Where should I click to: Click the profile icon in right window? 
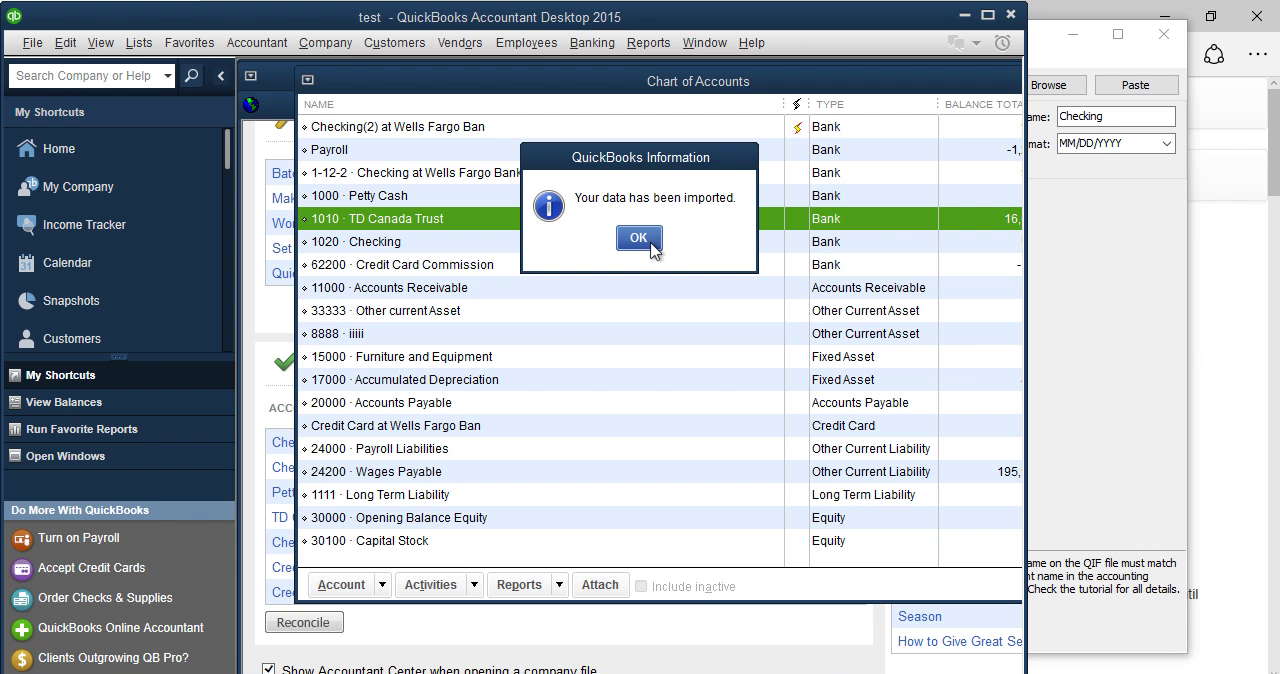(x=1214, y=55)
